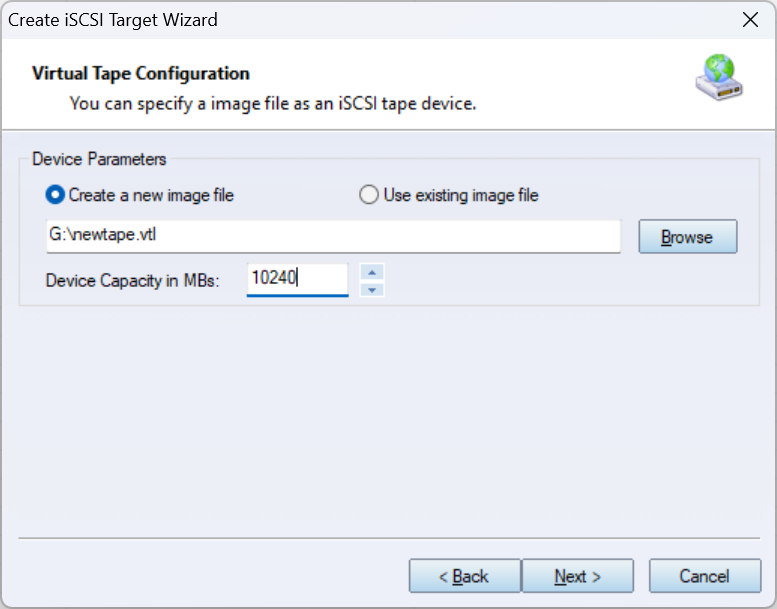Click the 'Use existing image file' label text

click(x=461, y=195)
